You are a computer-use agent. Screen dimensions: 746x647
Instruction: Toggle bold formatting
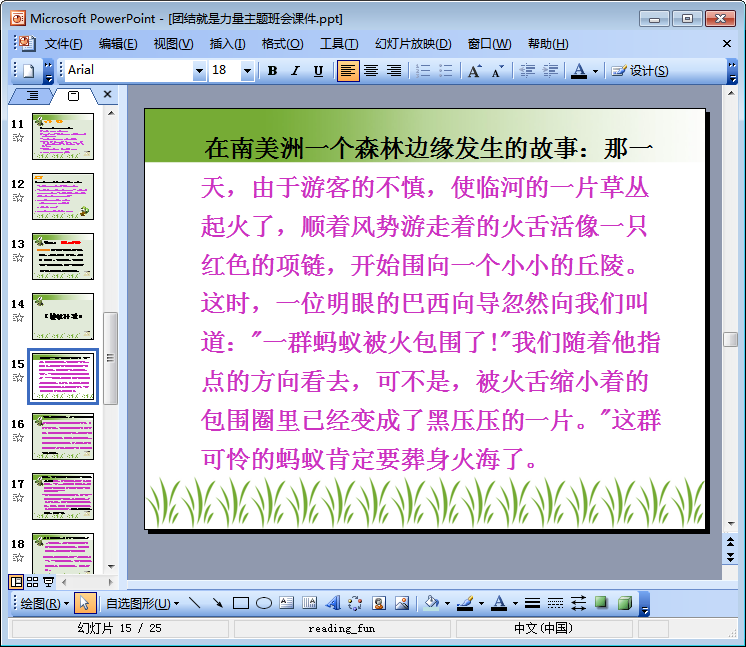[x=272, y=71]
